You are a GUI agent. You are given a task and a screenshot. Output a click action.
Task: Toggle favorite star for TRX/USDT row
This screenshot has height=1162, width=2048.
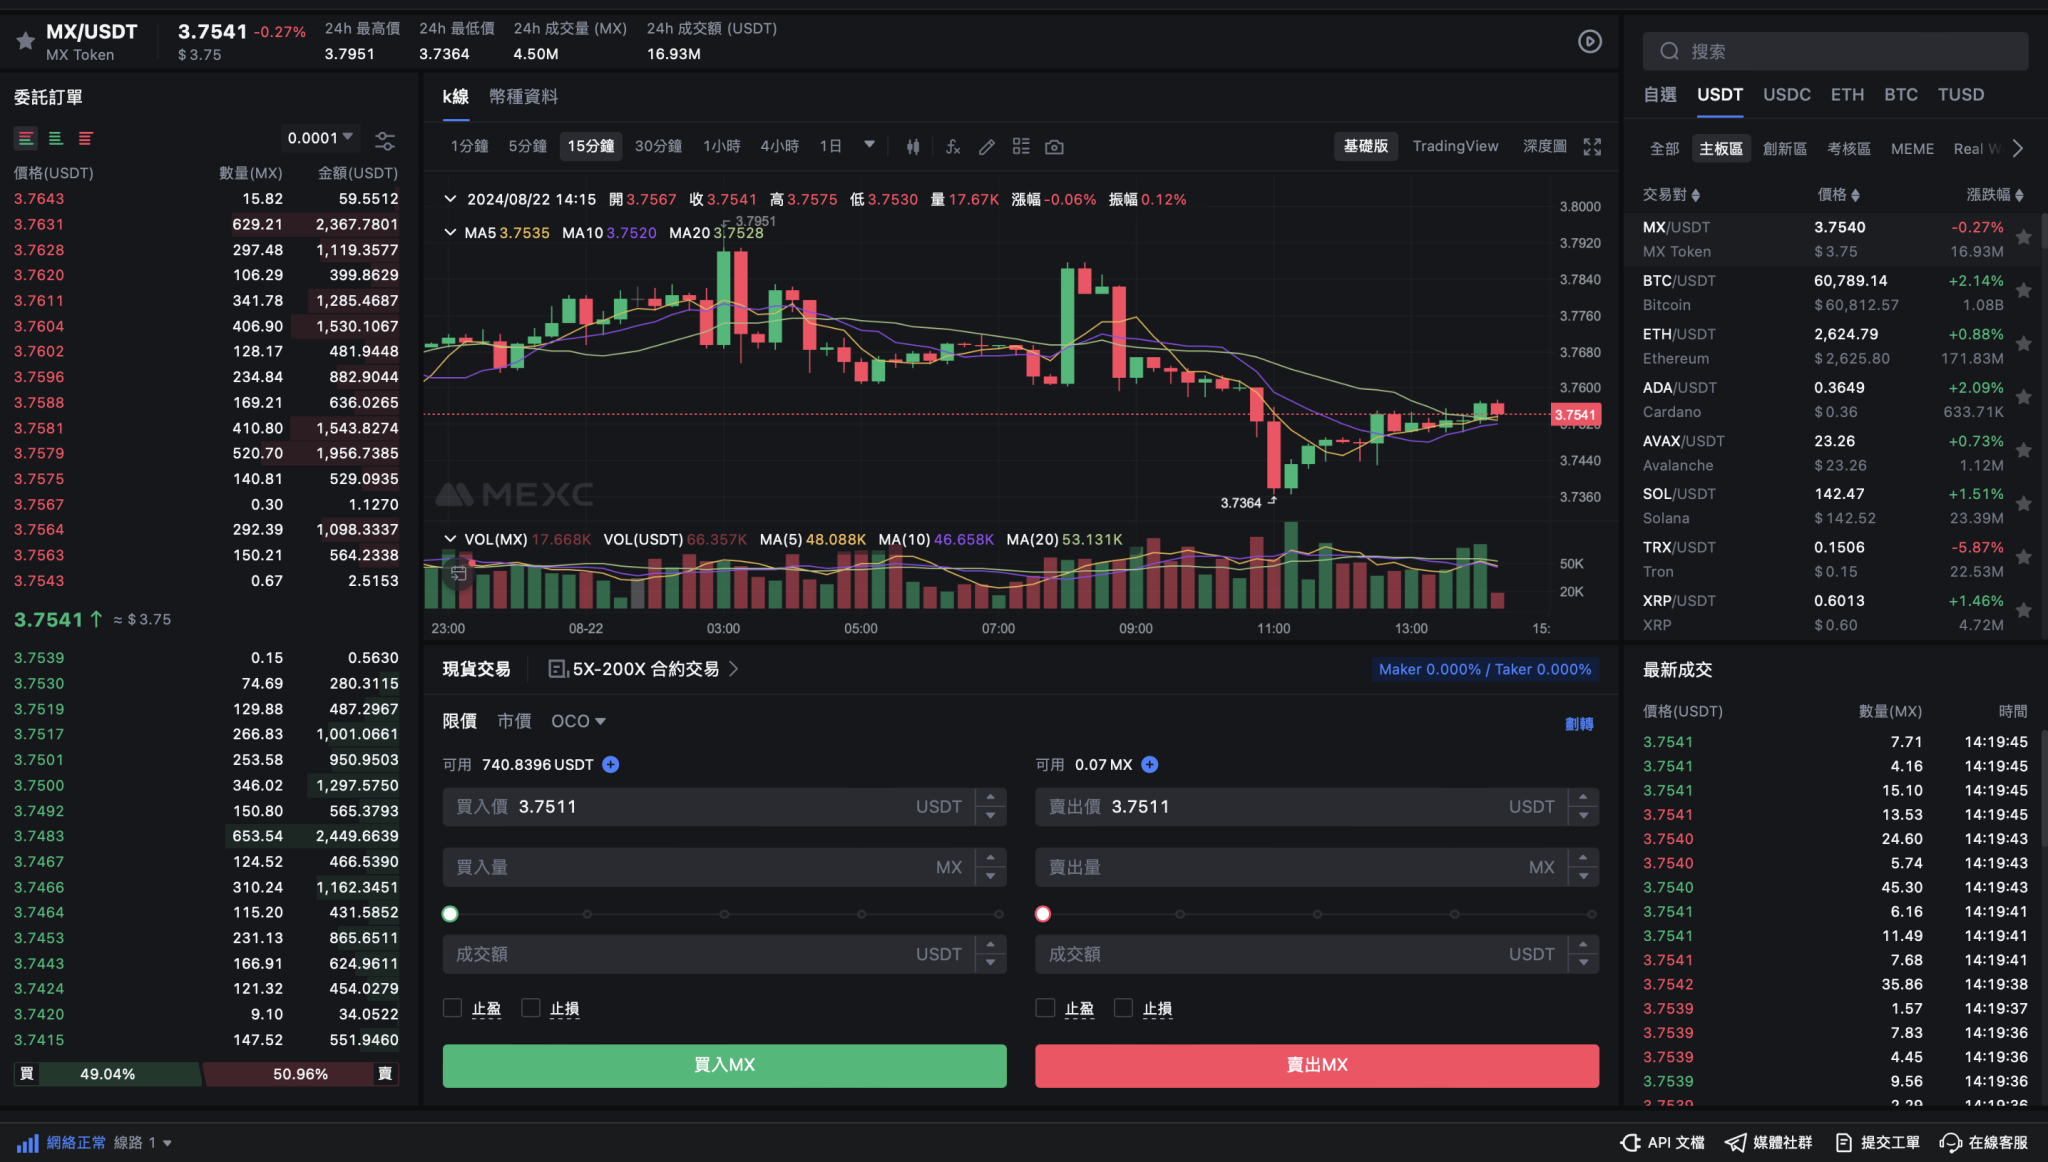2023,557
